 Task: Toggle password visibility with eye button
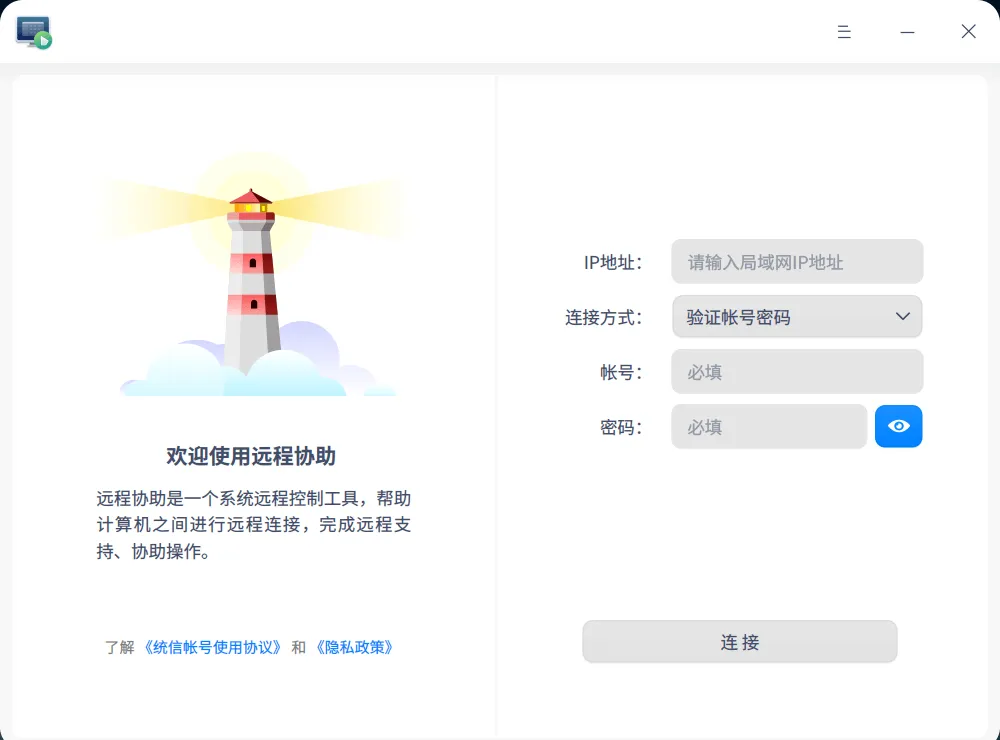(x=898, y=426)
